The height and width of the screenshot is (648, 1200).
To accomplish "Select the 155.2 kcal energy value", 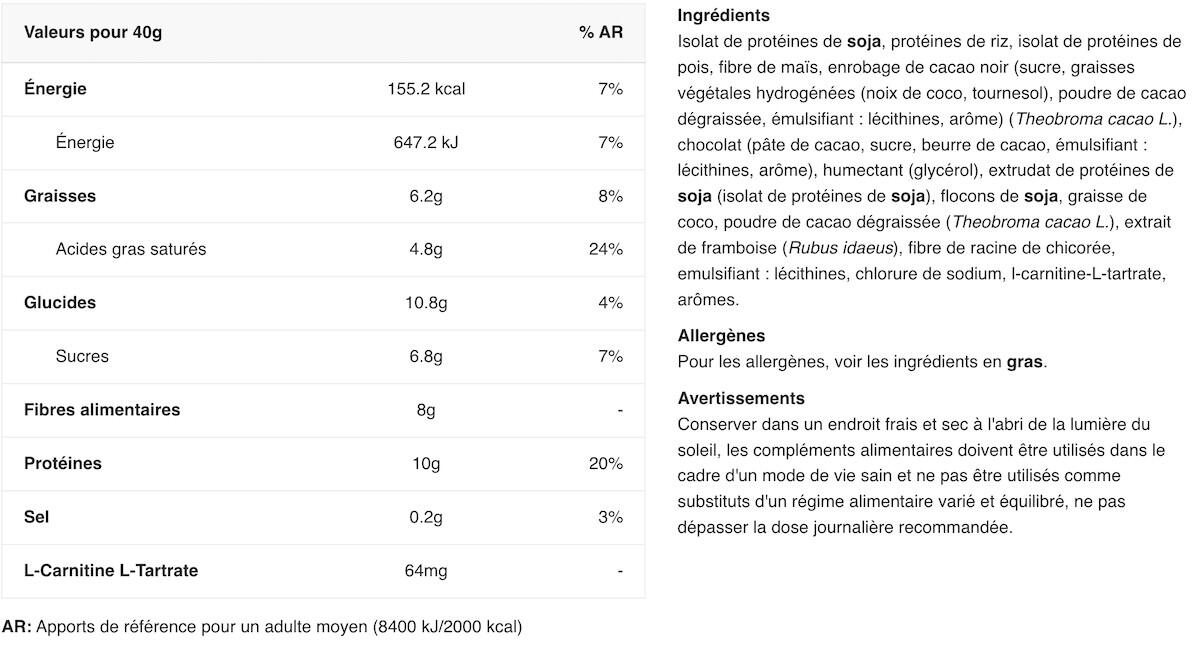I will click(x=426, y=89).
